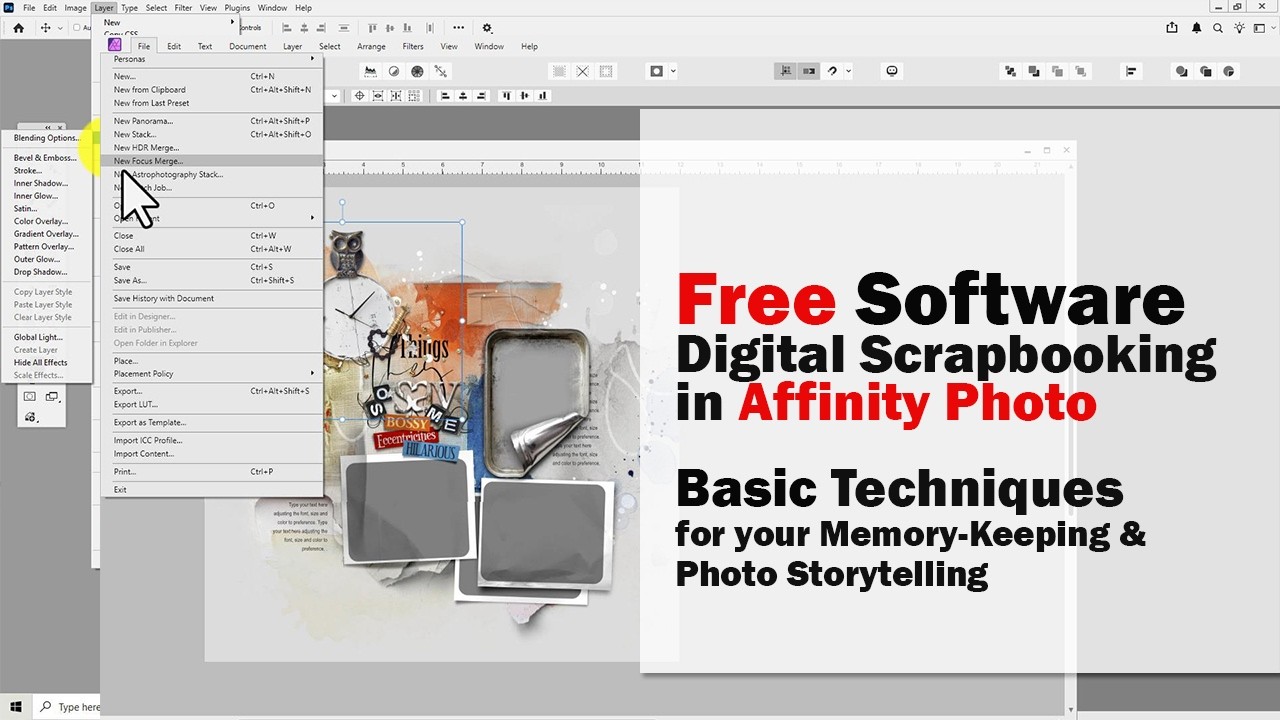Click the auto white balance icon
This screenshot has height=720, width=1280.
[441, 71]
